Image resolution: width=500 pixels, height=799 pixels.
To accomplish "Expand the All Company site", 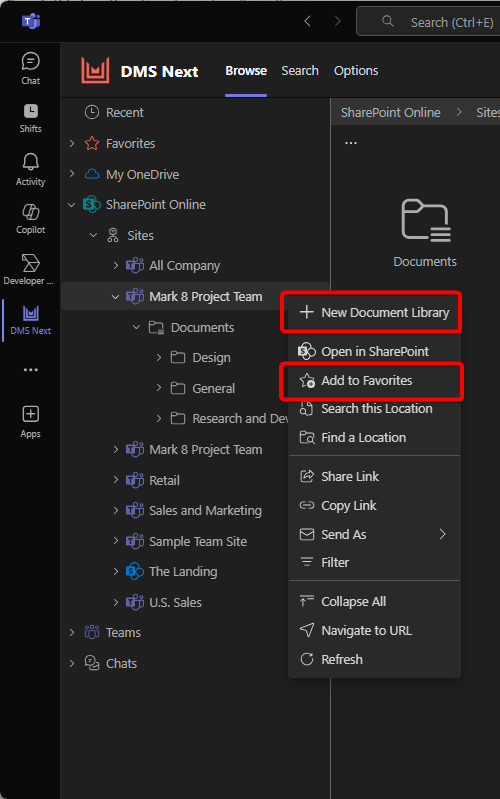I will coord(116,265).
